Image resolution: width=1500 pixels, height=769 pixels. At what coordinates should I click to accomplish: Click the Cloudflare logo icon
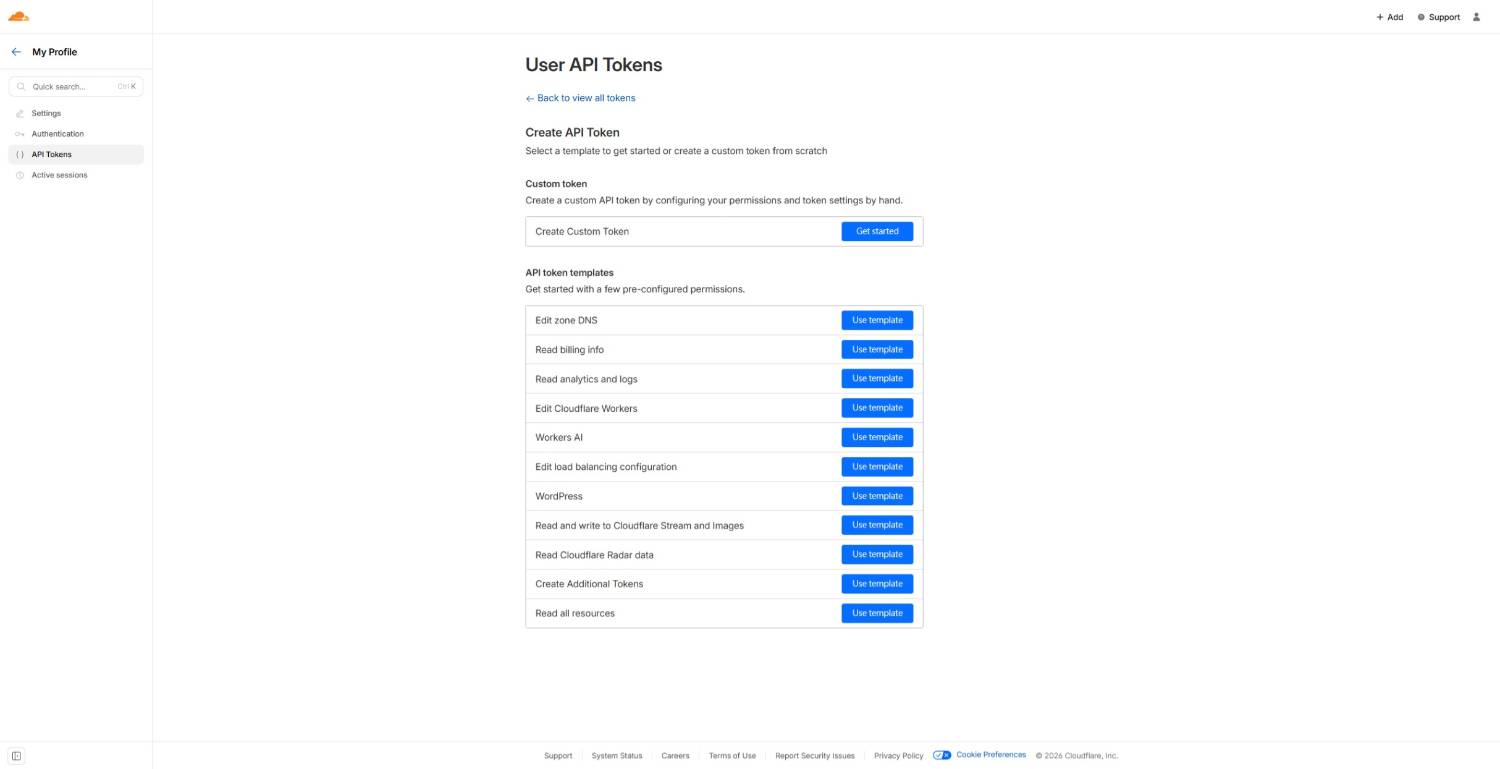coord(19,16)
